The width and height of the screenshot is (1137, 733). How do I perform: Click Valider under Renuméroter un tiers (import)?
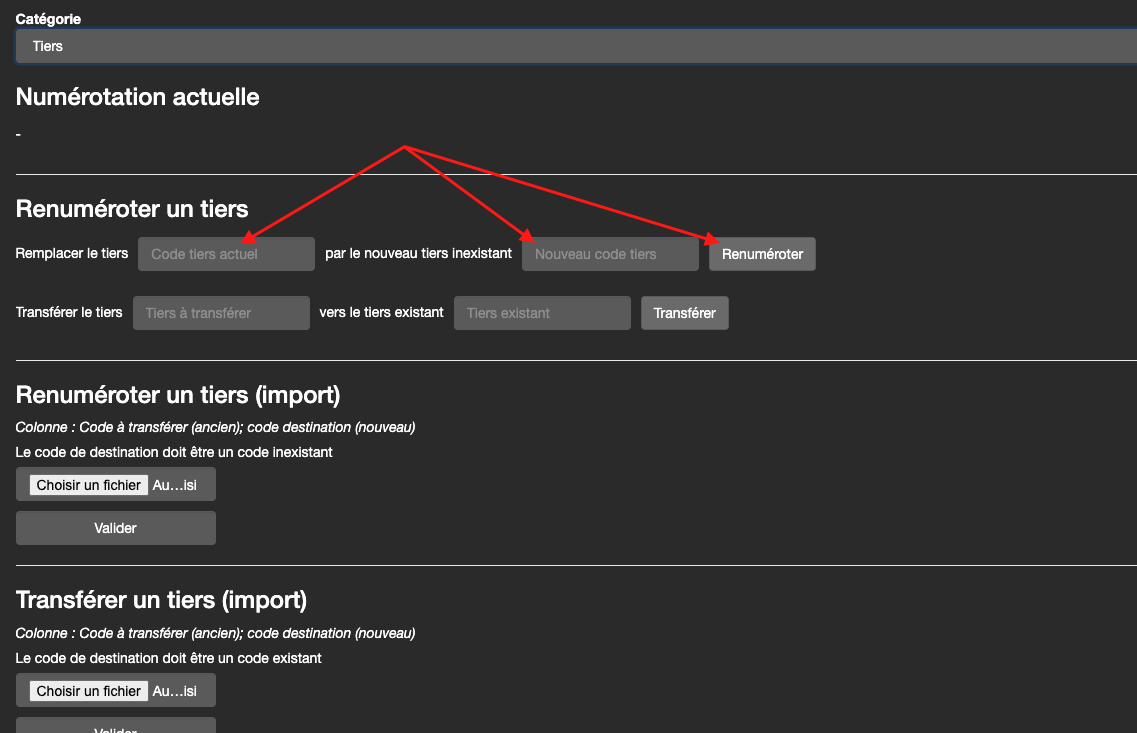coord(116,528)
